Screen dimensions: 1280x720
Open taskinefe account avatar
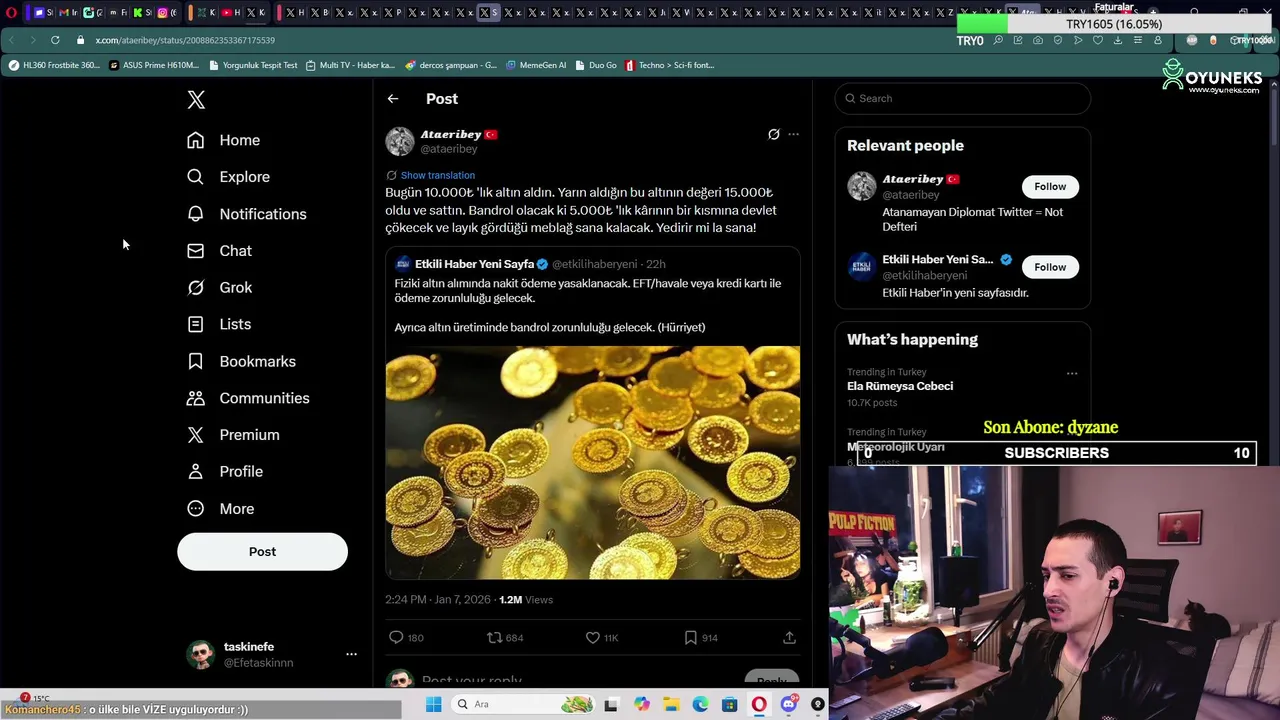tap(201, 654)
